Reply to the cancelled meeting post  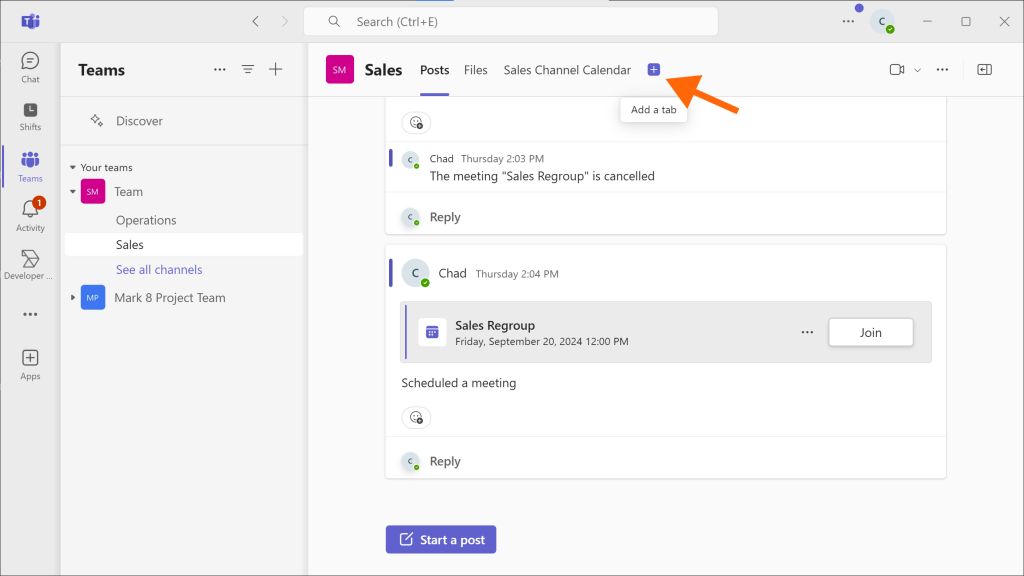(x=445, y=217)
